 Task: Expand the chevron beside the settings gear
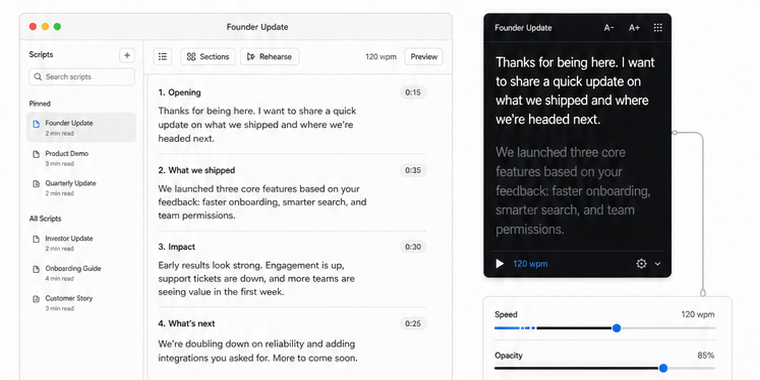(x=658, y=264)
